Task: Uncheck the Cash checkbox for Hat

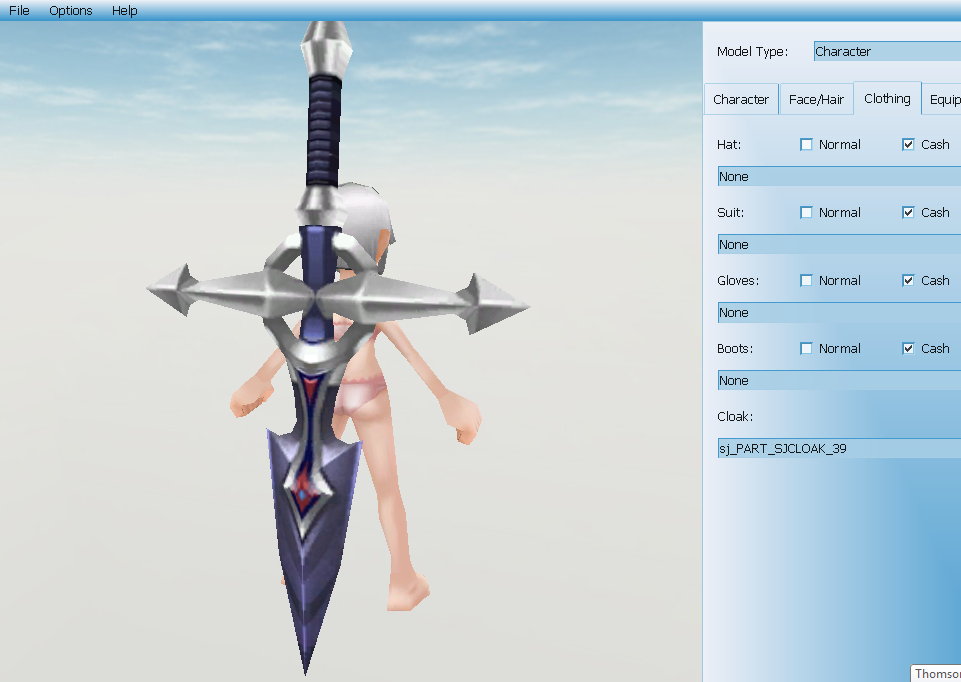Action: 908,144
